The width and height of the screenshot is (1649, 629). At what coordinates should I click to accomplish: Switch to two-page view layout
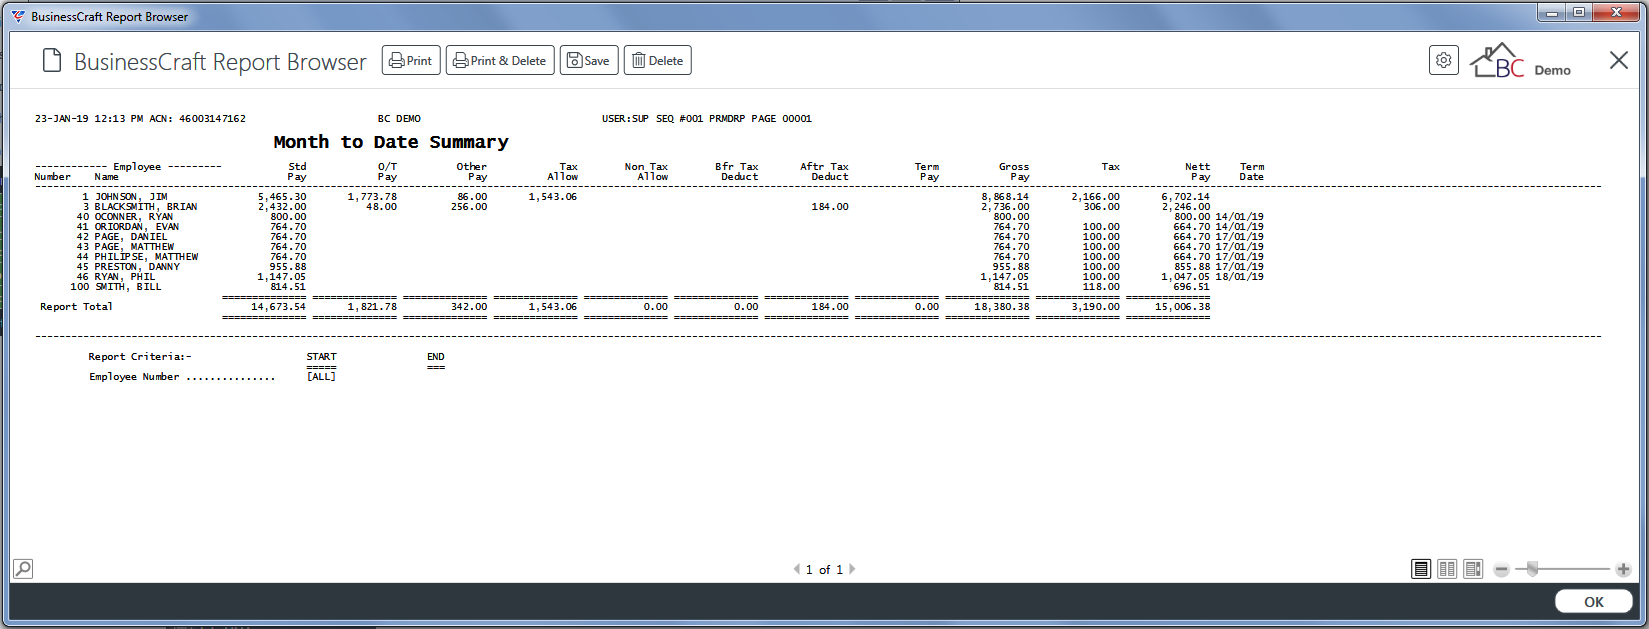[x=1447, y=569]
